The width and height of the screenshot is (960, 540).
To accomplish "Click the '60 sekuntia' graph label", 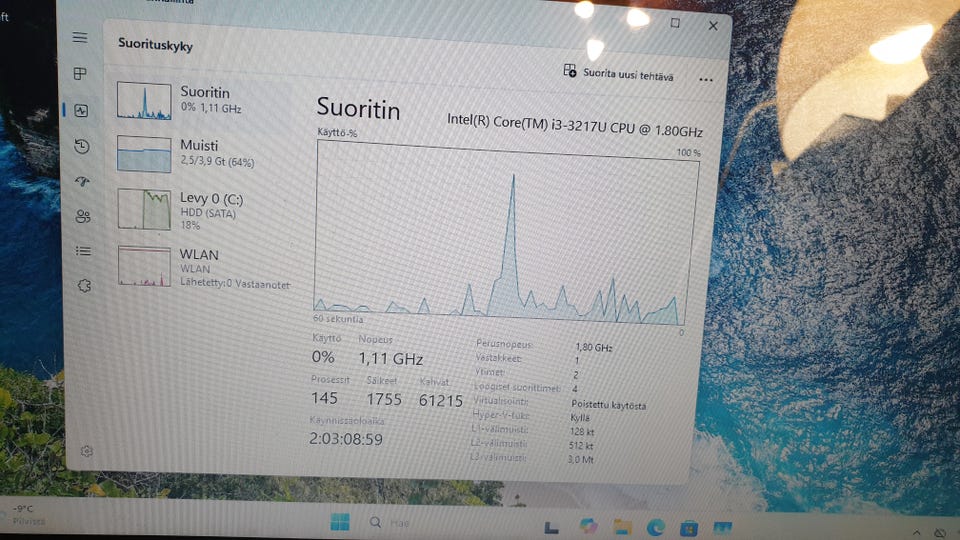I will (x=338, y=319).
